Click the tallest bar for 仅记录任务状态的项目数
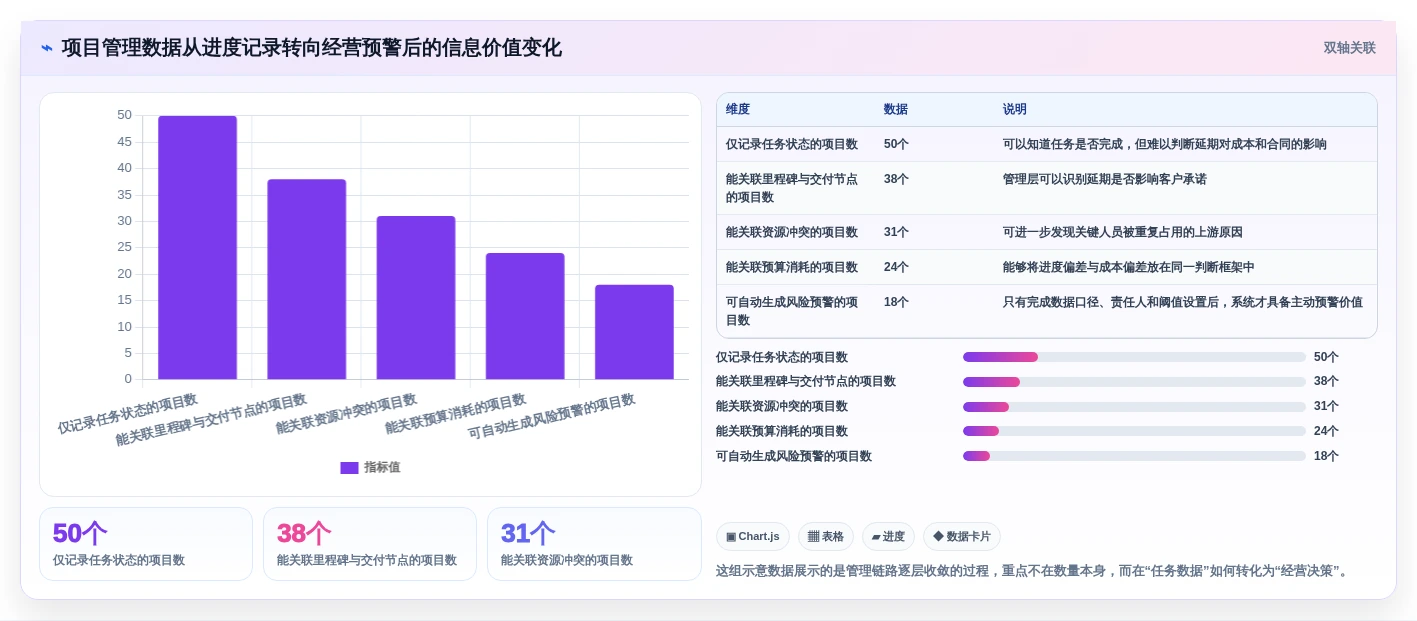 (197, 247)
